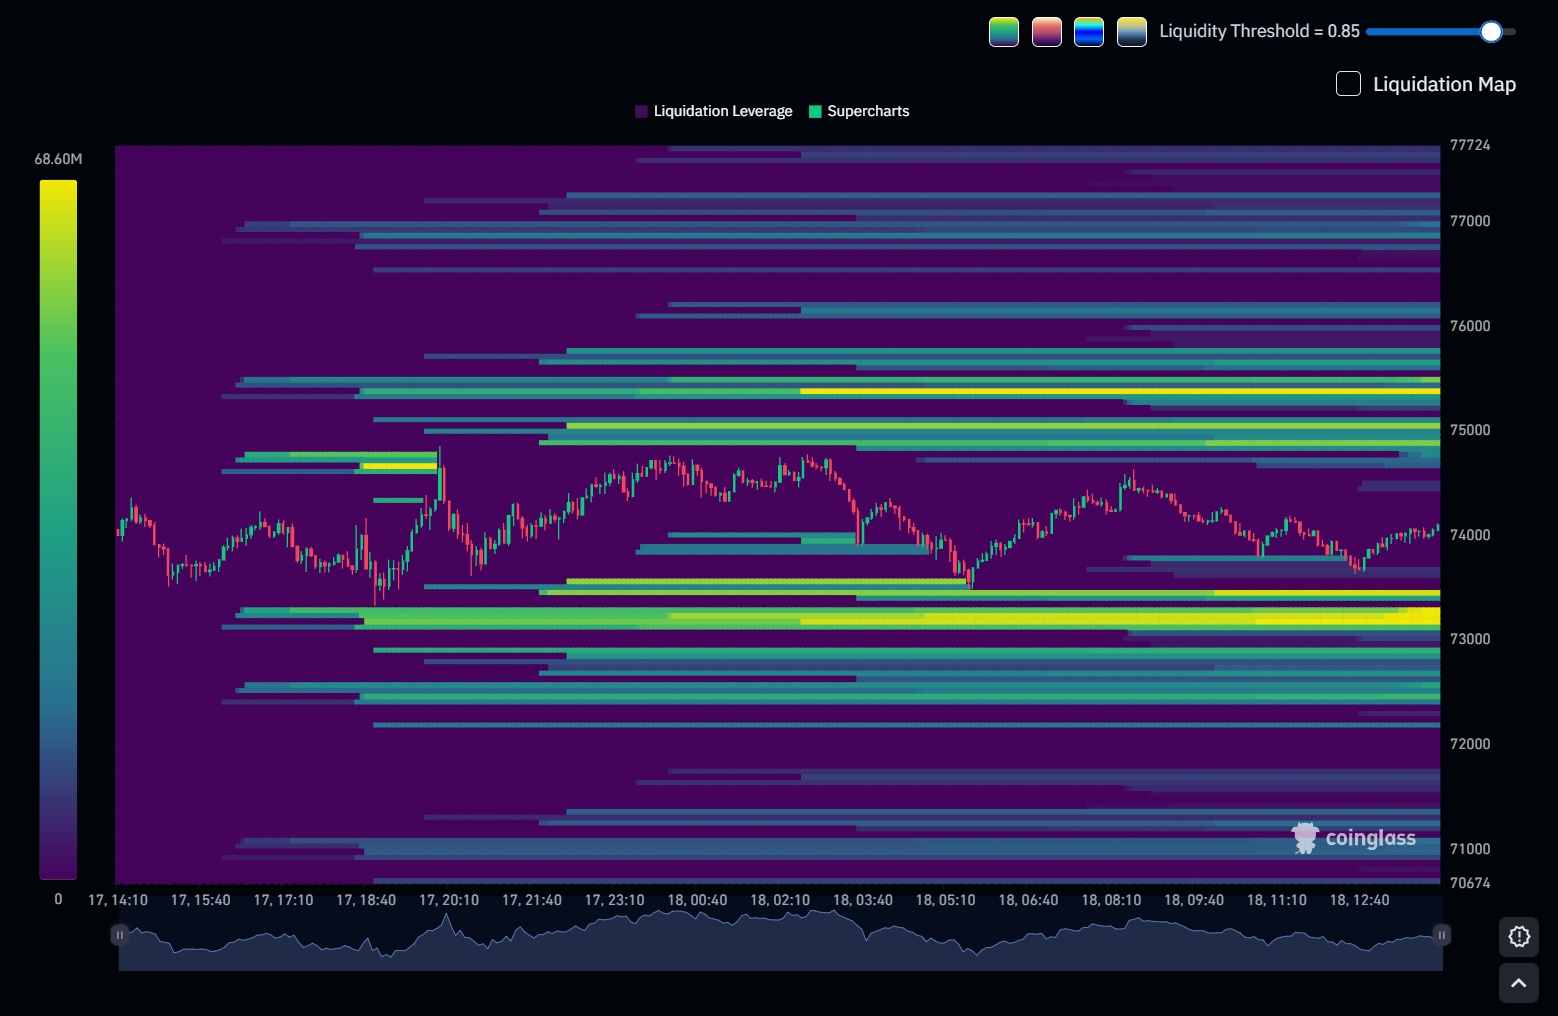Viewport: 1558px width, 1016px height.
Task: Select the blue gradient colormap
Action: [x=1088, y=31]
